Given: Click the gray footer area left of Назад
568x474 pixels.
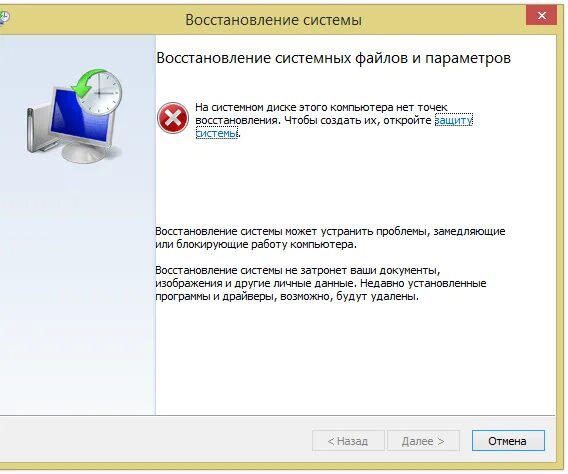Looking at the screenshot, I should point(156,440).
